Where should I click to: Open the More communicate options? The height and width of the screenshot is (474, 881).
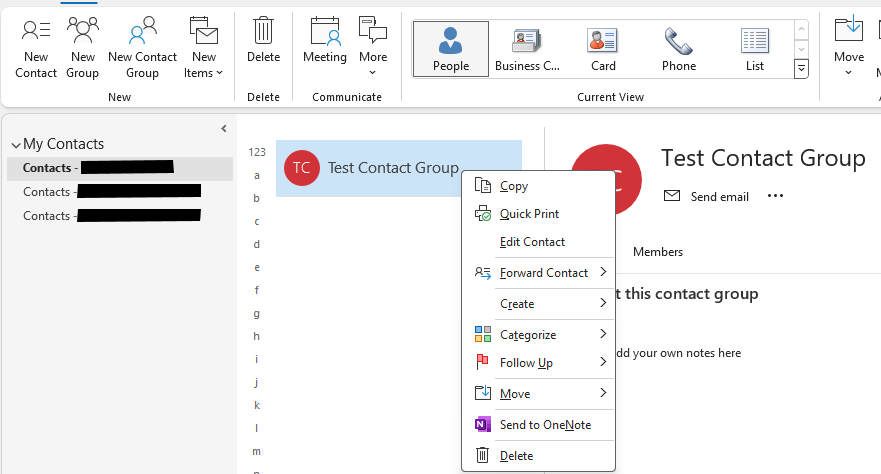pyautogui.click(x=373, y=47)
